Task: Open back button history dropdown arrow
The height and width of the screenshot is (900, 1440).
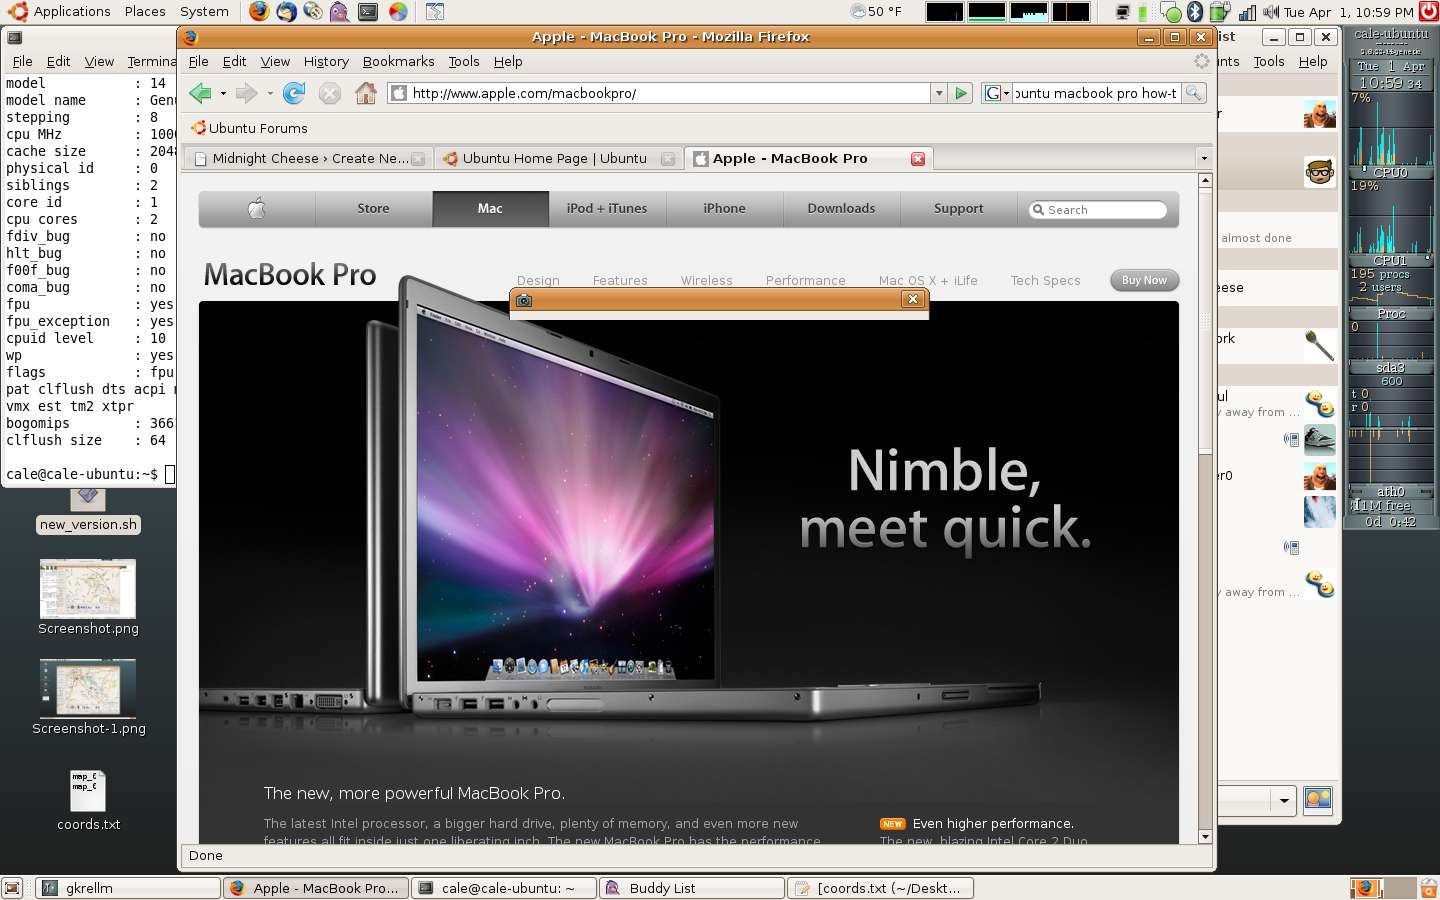Action: point(223,94)
